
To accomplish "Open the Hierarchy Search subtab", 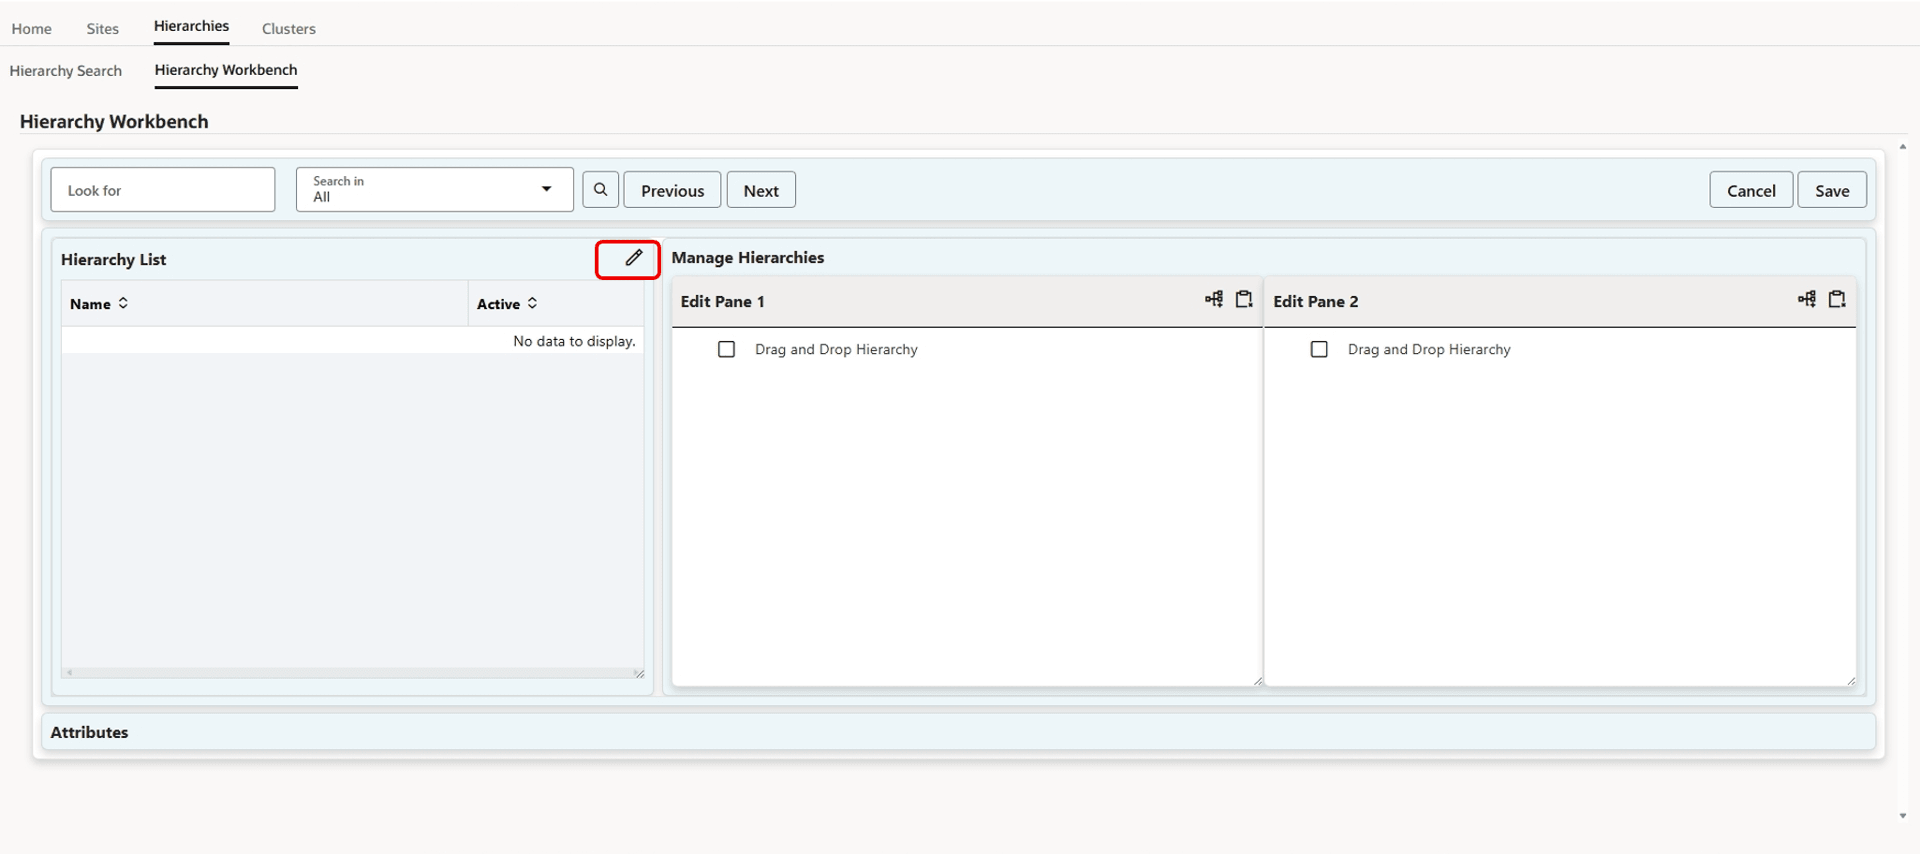I will 66,71.
